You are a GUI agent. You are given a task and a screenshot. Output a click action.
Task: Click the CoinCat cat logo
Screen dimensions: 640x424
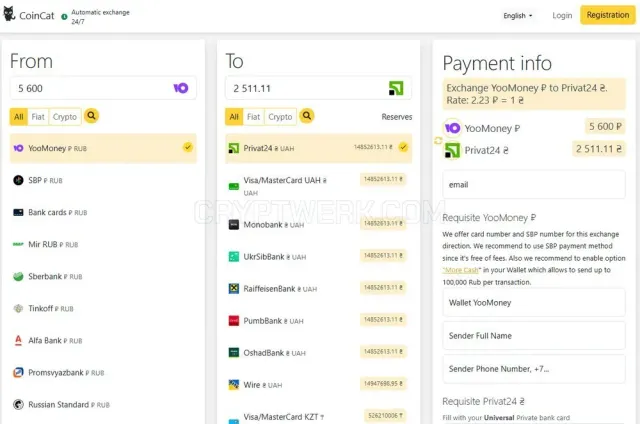click(9, 14)
